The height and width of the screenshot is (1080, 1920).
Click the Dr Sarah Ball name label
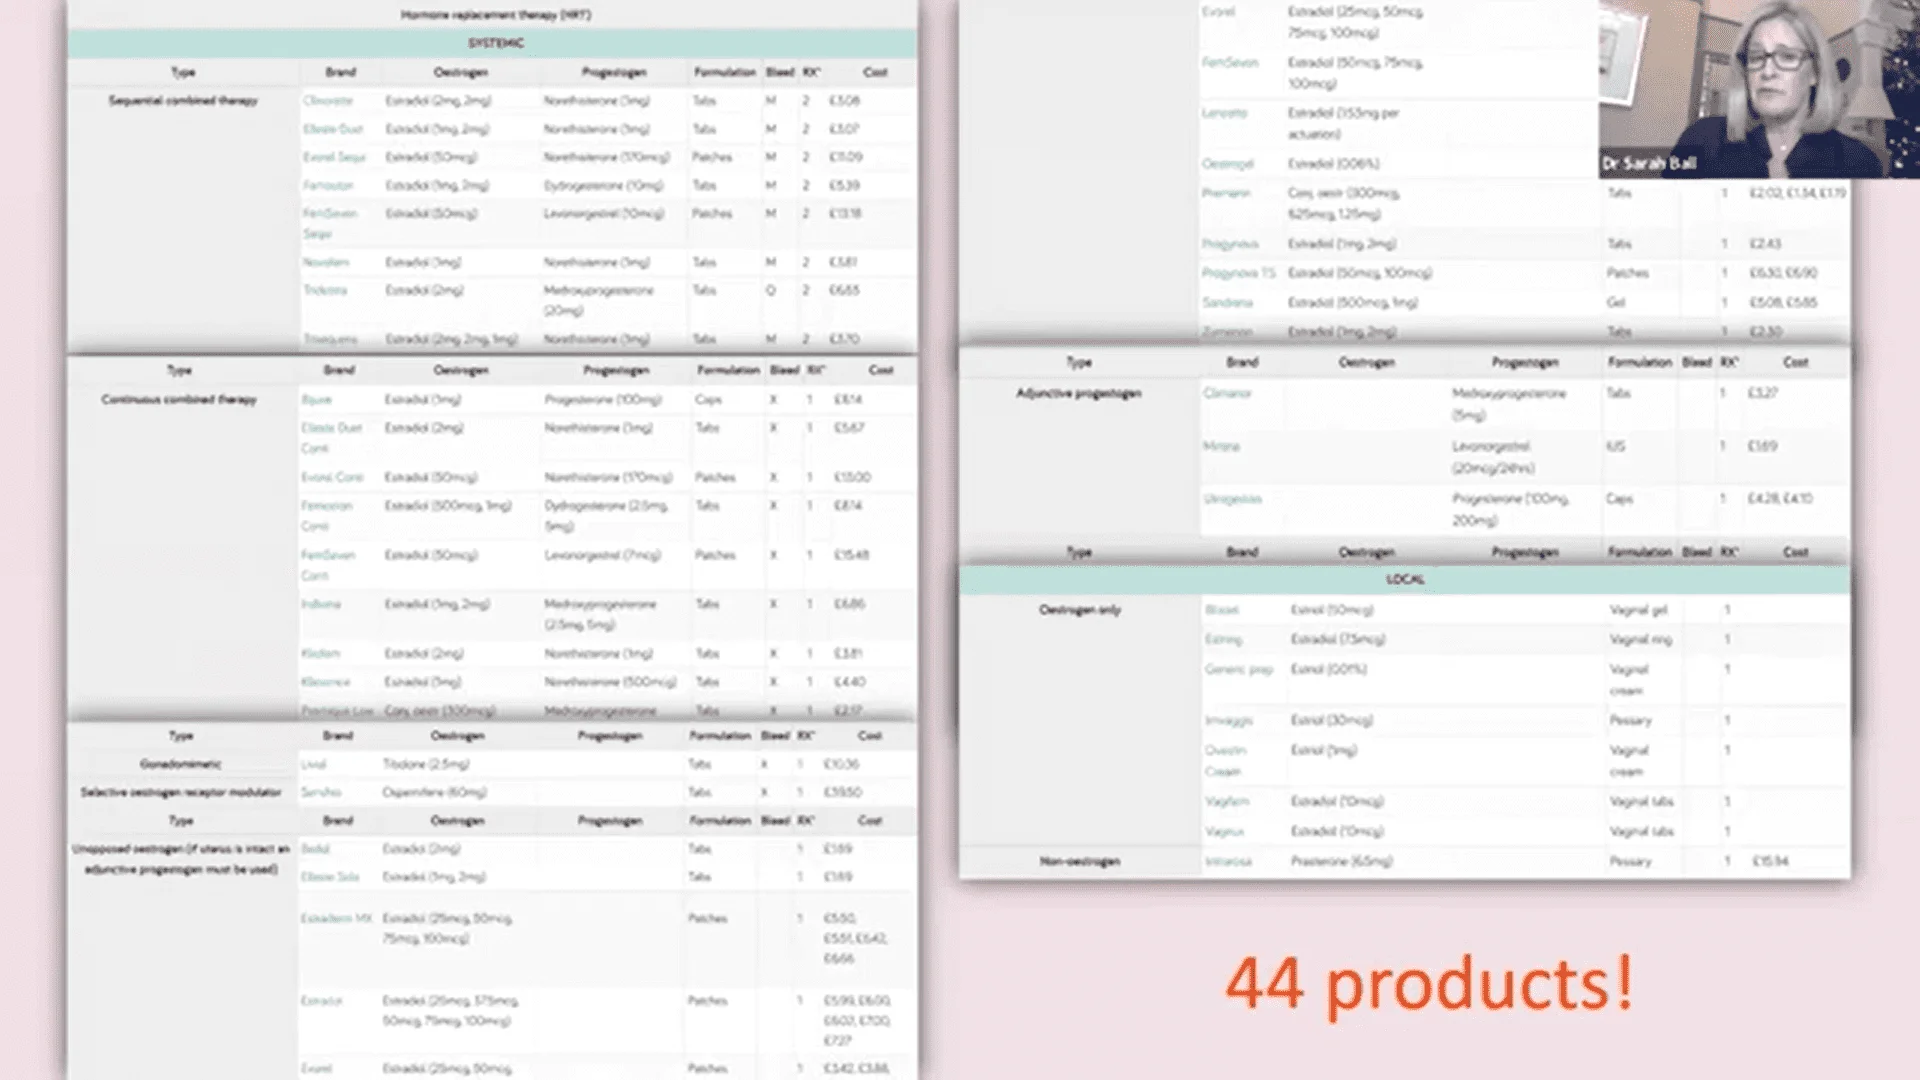pyautogui.click(x=1649, y=163)
